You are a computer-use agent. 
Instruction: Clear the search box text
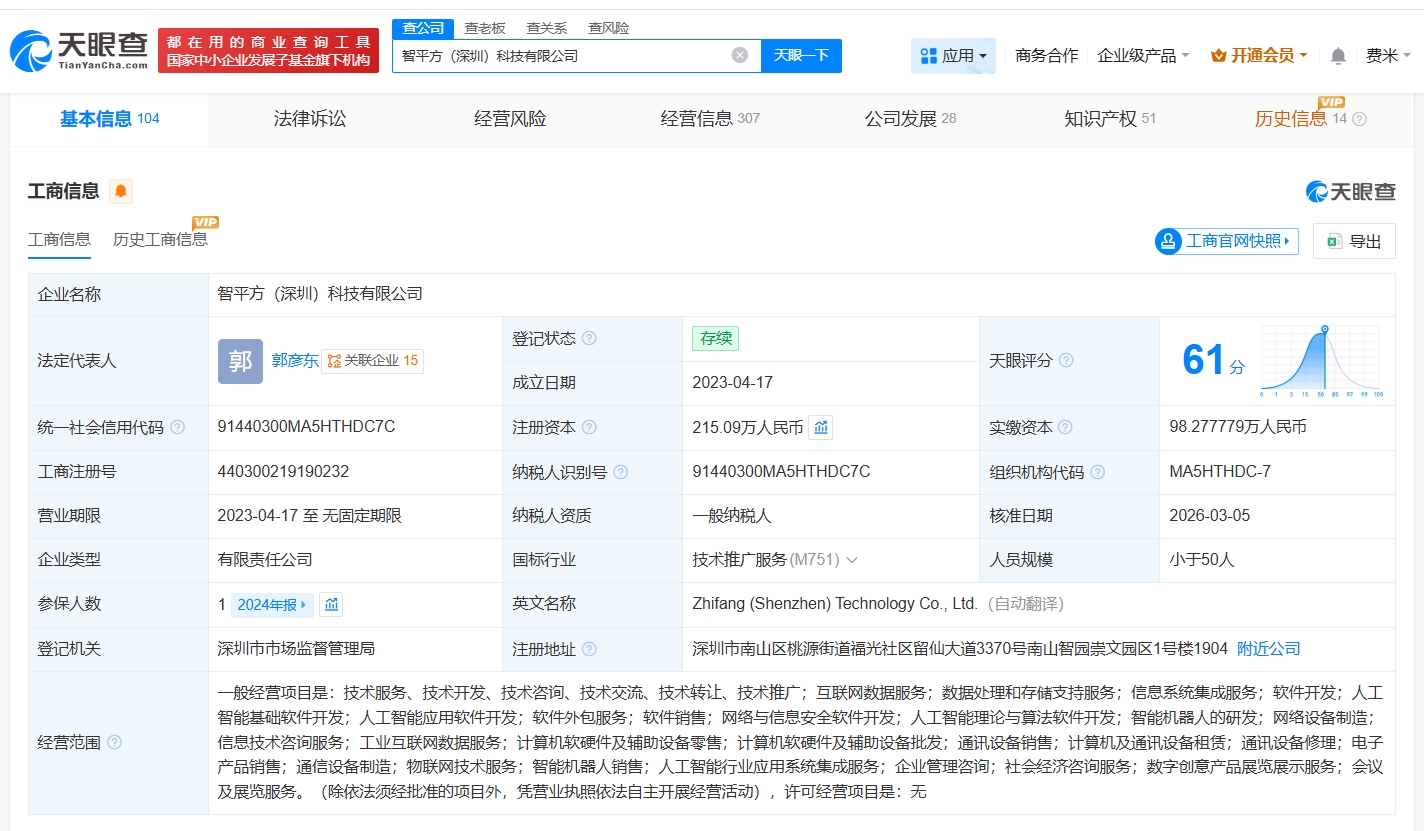coord(739,56)
